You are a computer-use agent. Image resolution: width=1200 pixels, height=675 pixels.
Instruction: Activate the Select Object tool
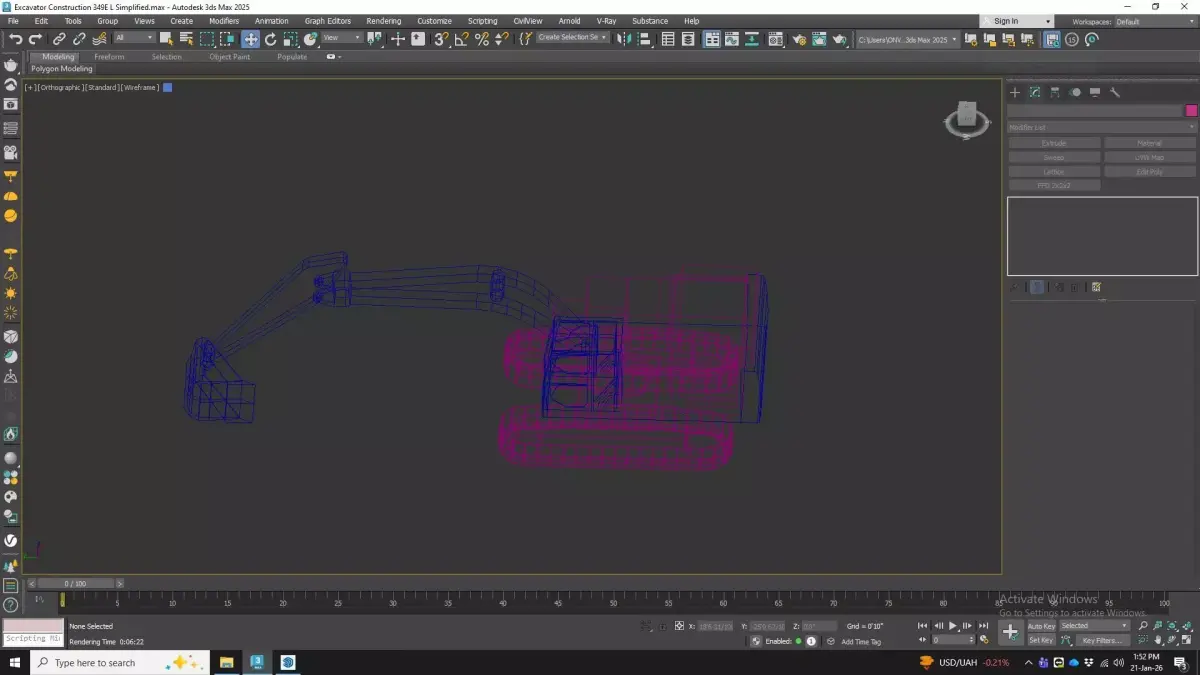pos(166,39)
